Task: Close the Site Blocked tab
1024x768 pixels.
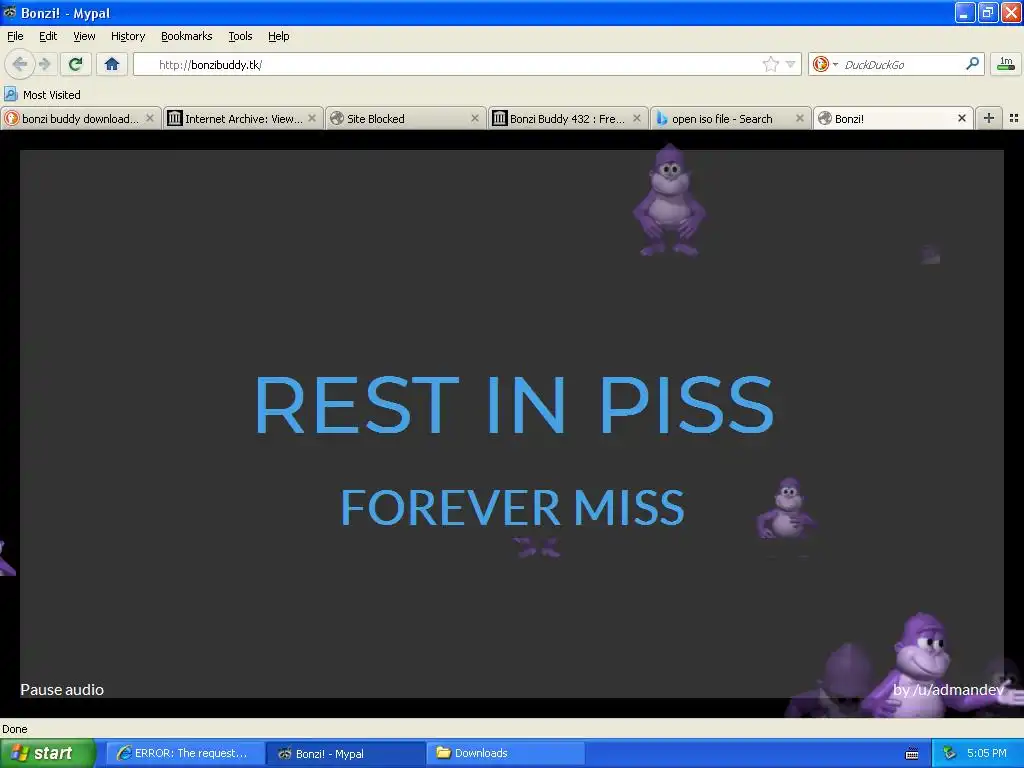Action: tap(475, 118)
